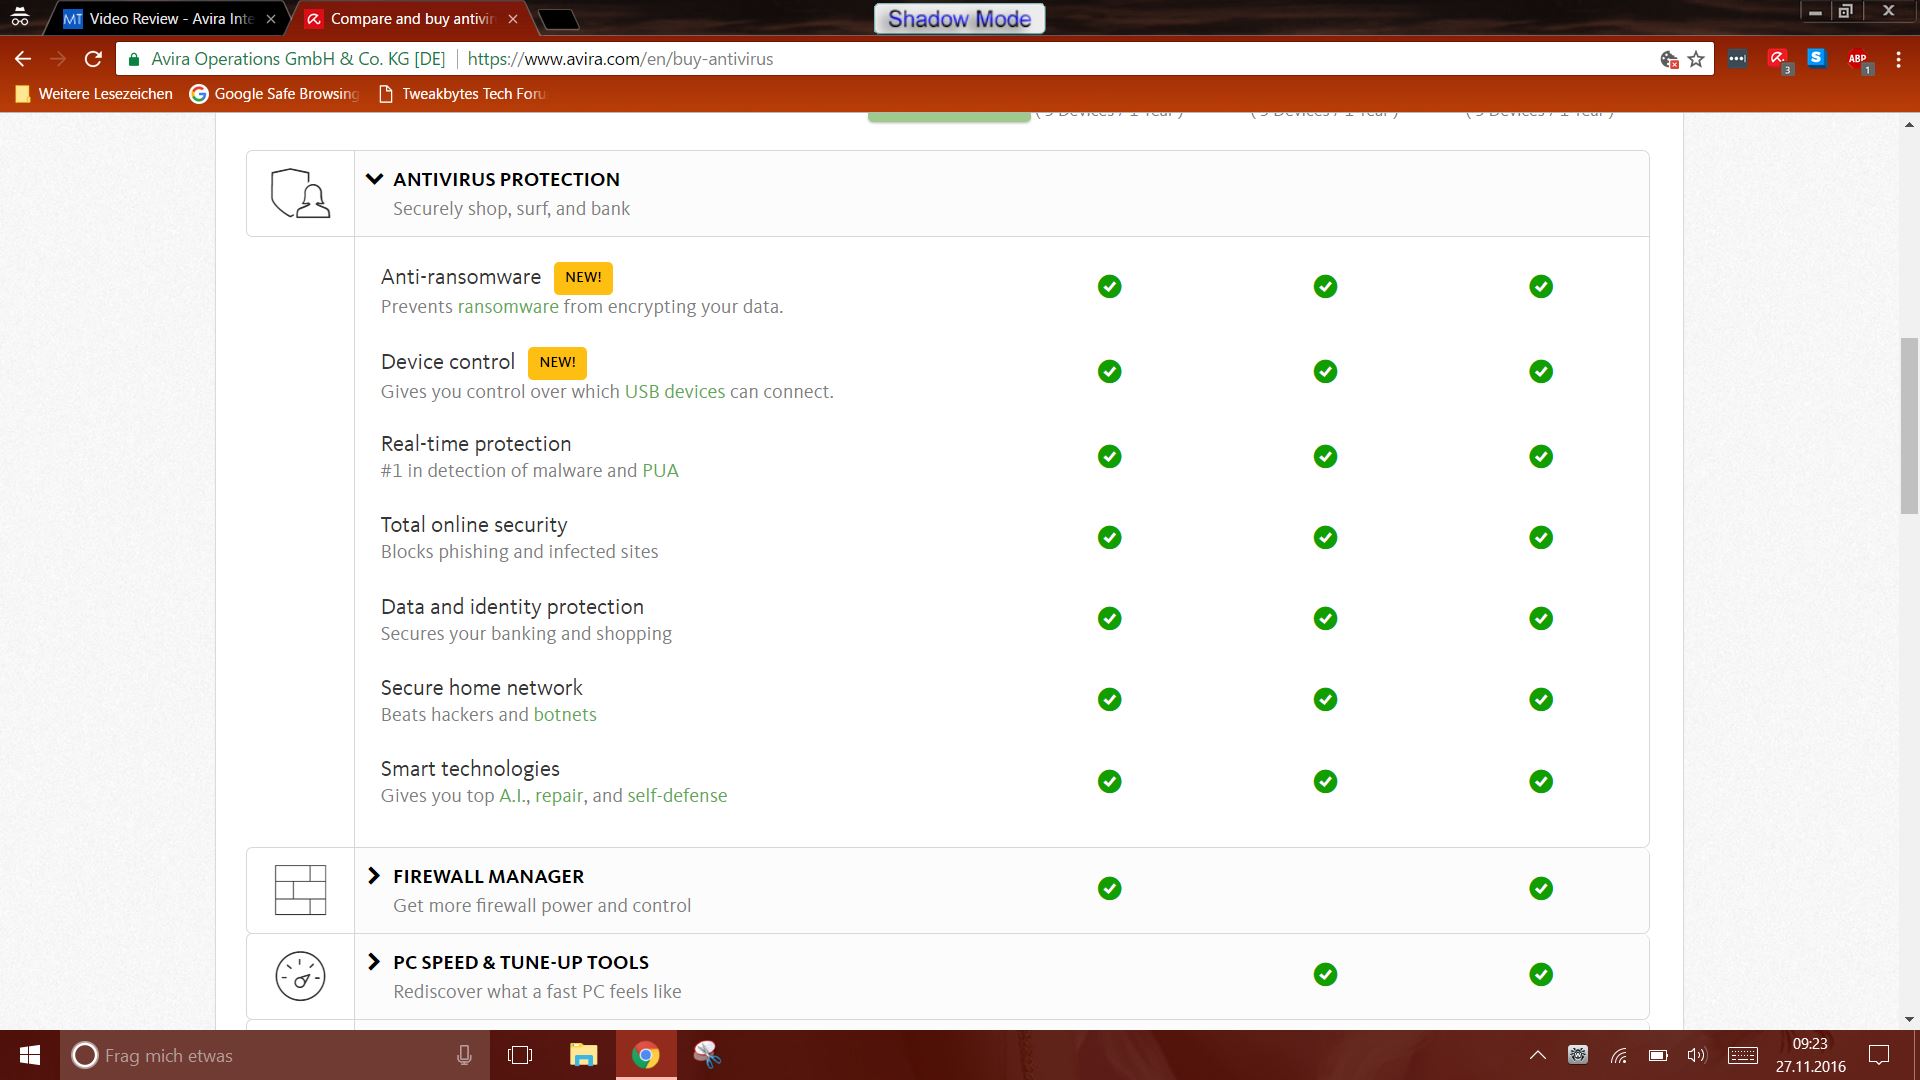Follow the USB devices link
Screen dimensions: 1920x1080
(x=674, y=392)
